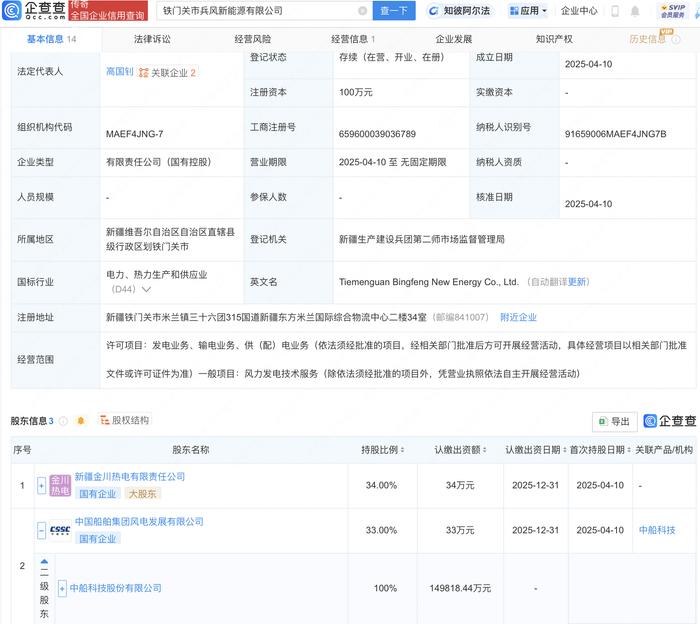Click the 国有企业 tag under 中国船舶集团风电
This screenshot has width=700, height=624.
click(x=97, y=539)
